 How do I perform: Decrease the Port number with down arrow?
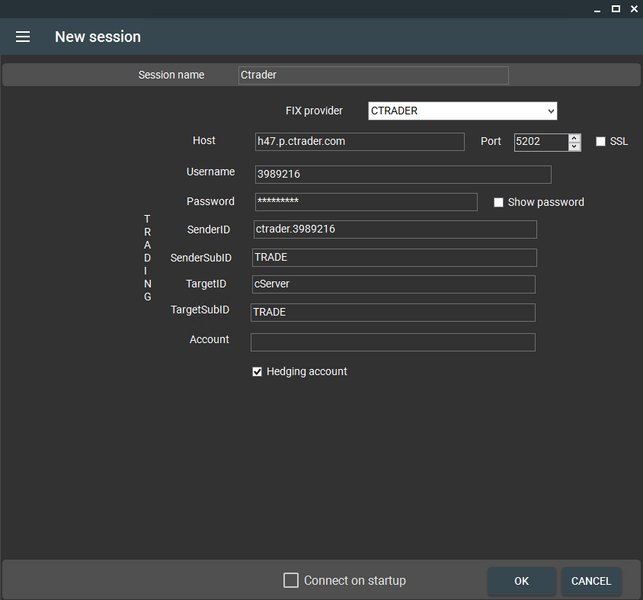point(574,147)
